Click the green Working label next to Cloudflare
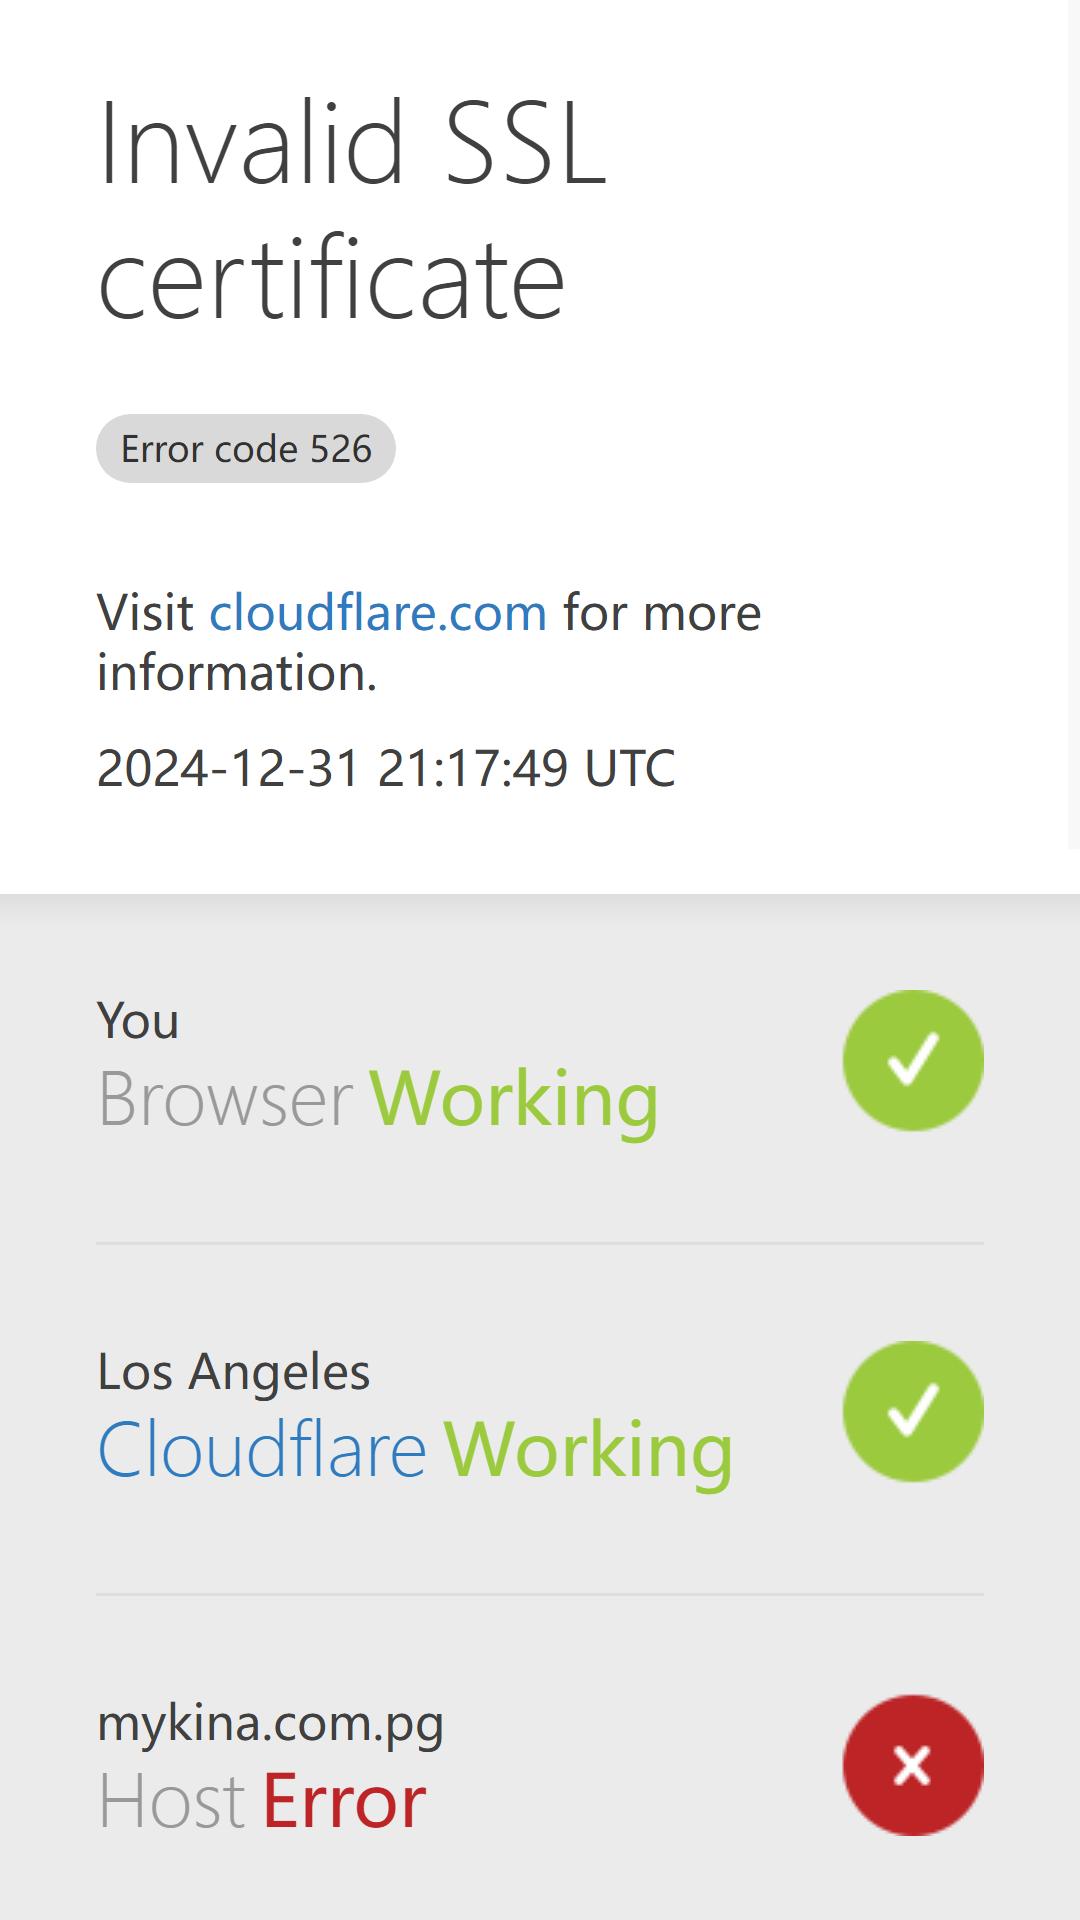 point(588,1450)
